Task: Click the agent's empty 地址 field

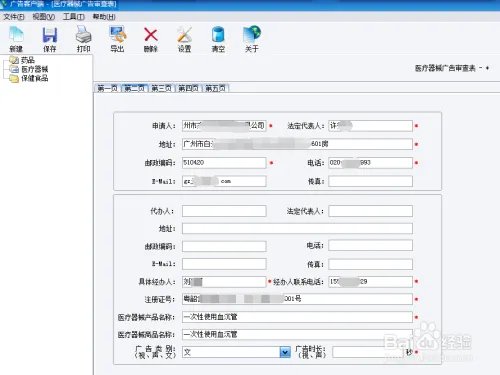Action: 297,228
